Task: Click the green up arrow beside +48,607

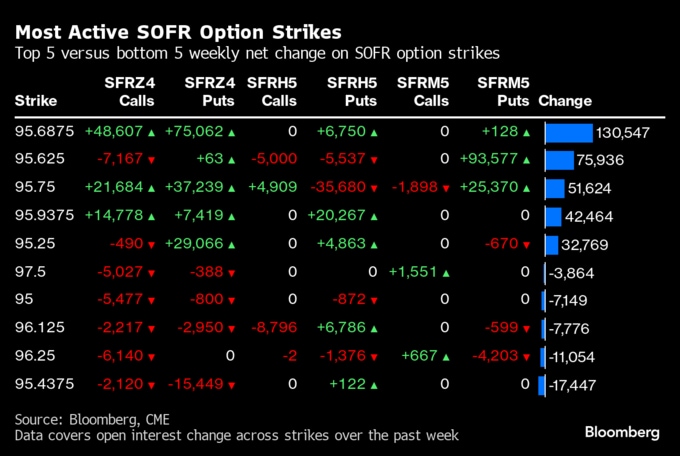Action: [151, 133]
